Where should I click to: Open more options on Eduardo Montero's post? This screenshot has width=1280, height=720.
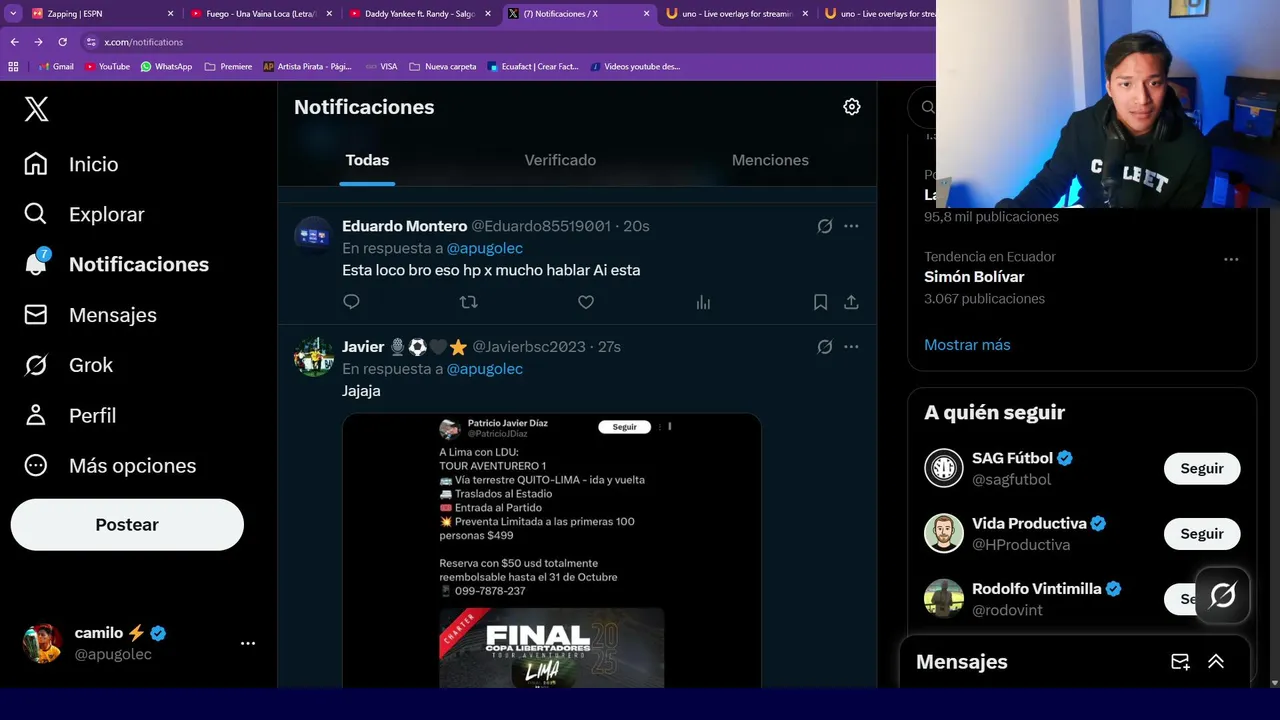click(851, 226)
